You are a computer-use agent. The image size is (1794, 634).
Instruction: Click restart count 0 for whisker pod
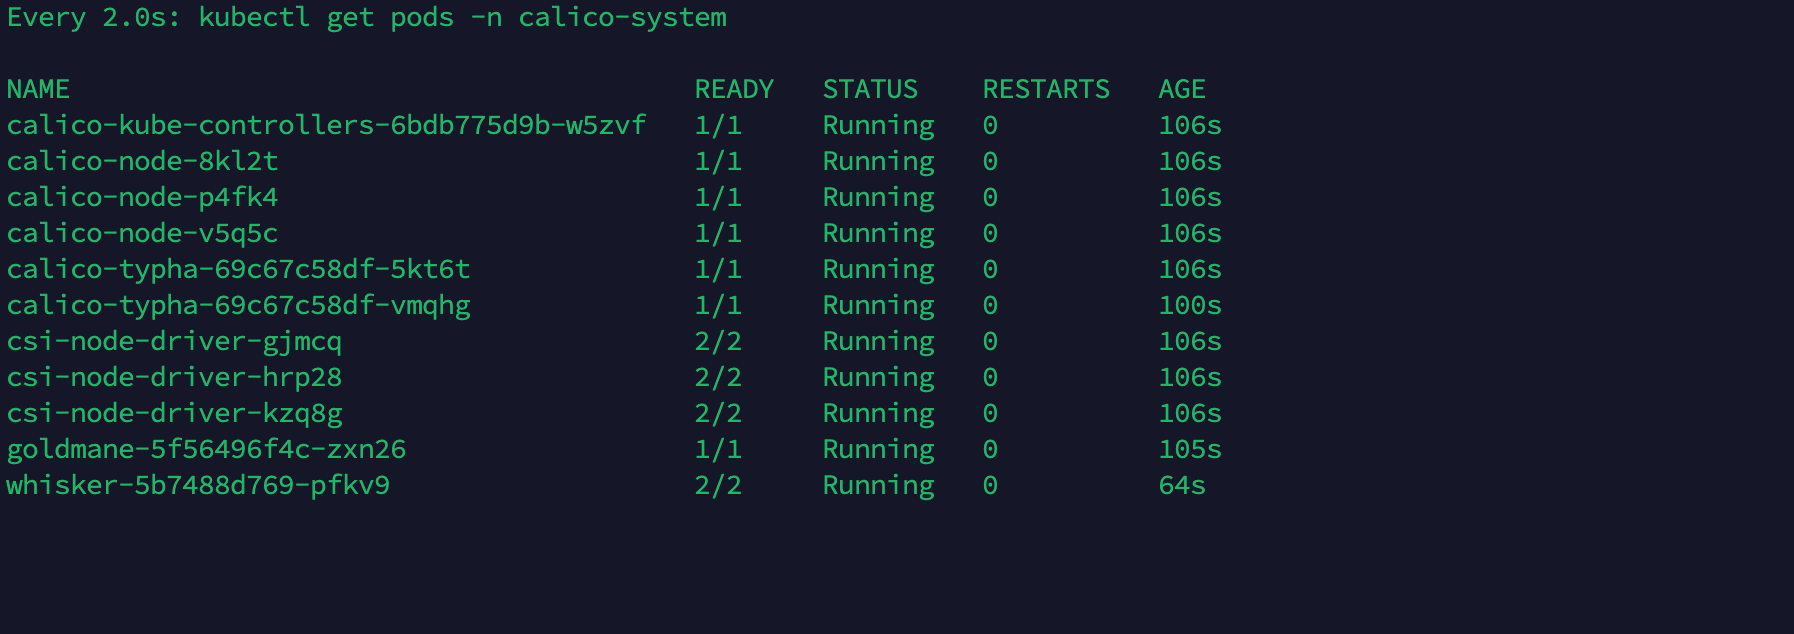tap(990, 485)
